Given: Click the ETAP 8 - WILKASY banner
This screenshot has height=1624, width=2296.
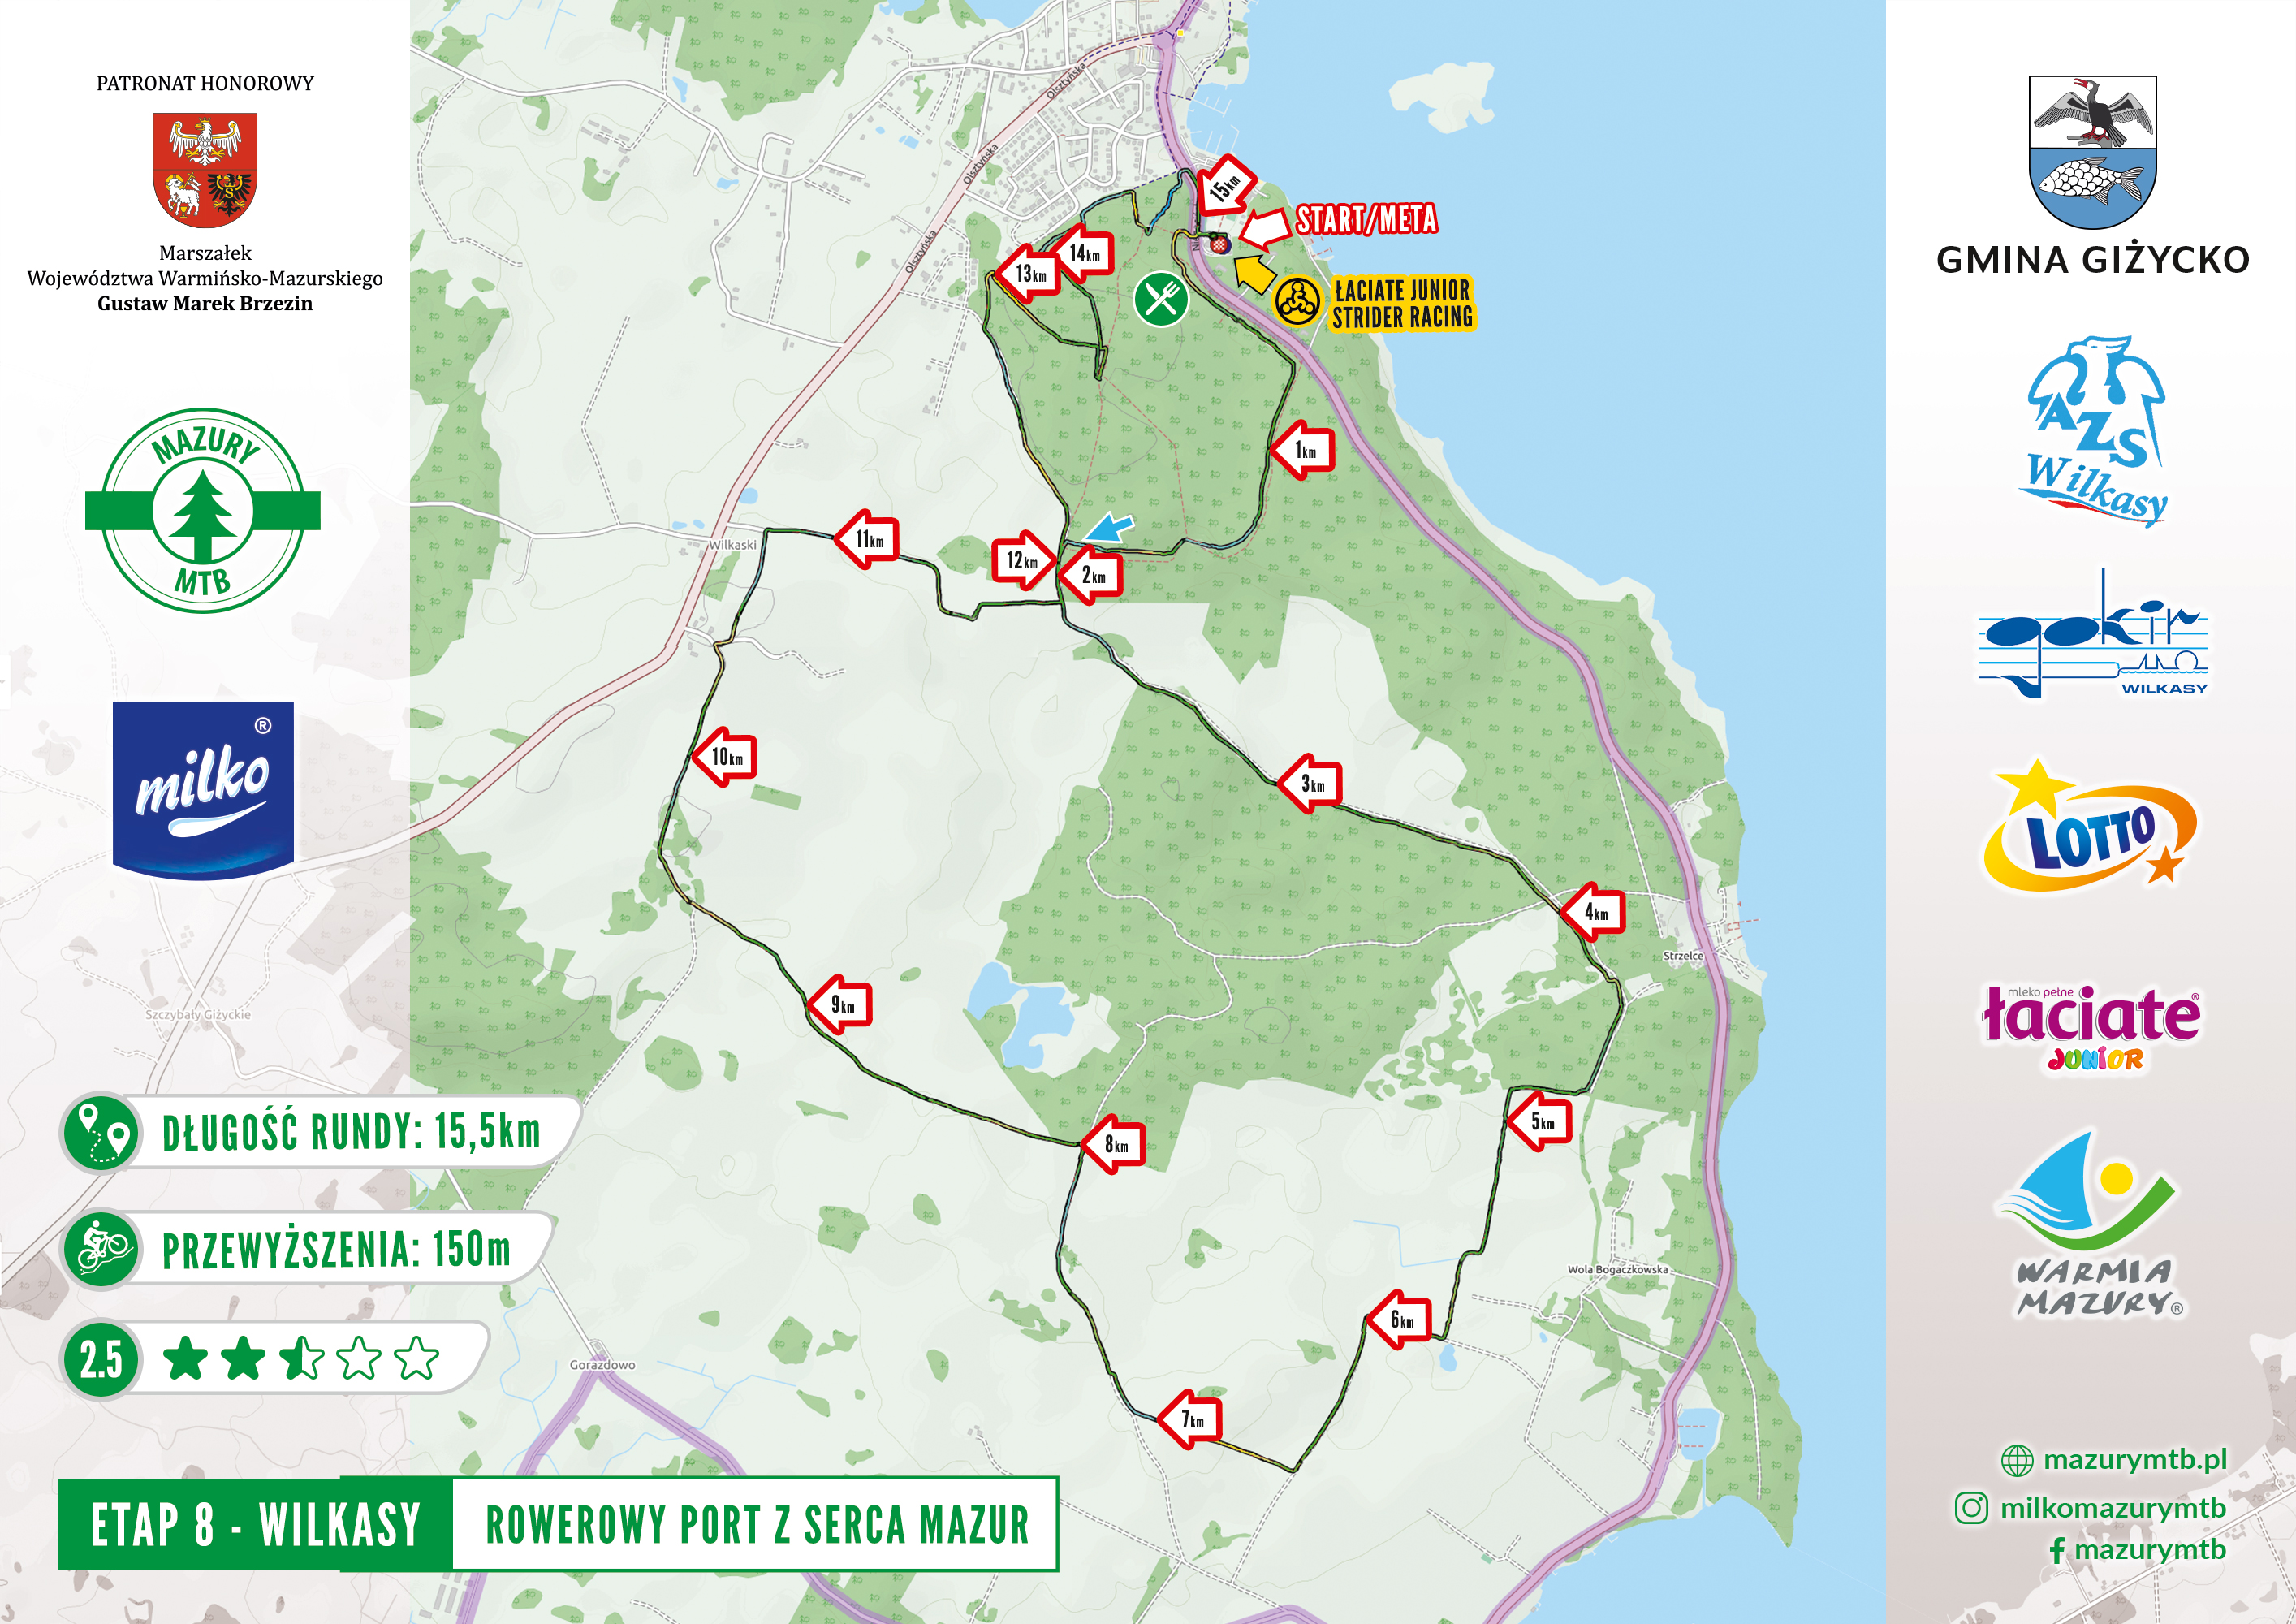Looking at the screenshot, I should (x=255, y=1524).
